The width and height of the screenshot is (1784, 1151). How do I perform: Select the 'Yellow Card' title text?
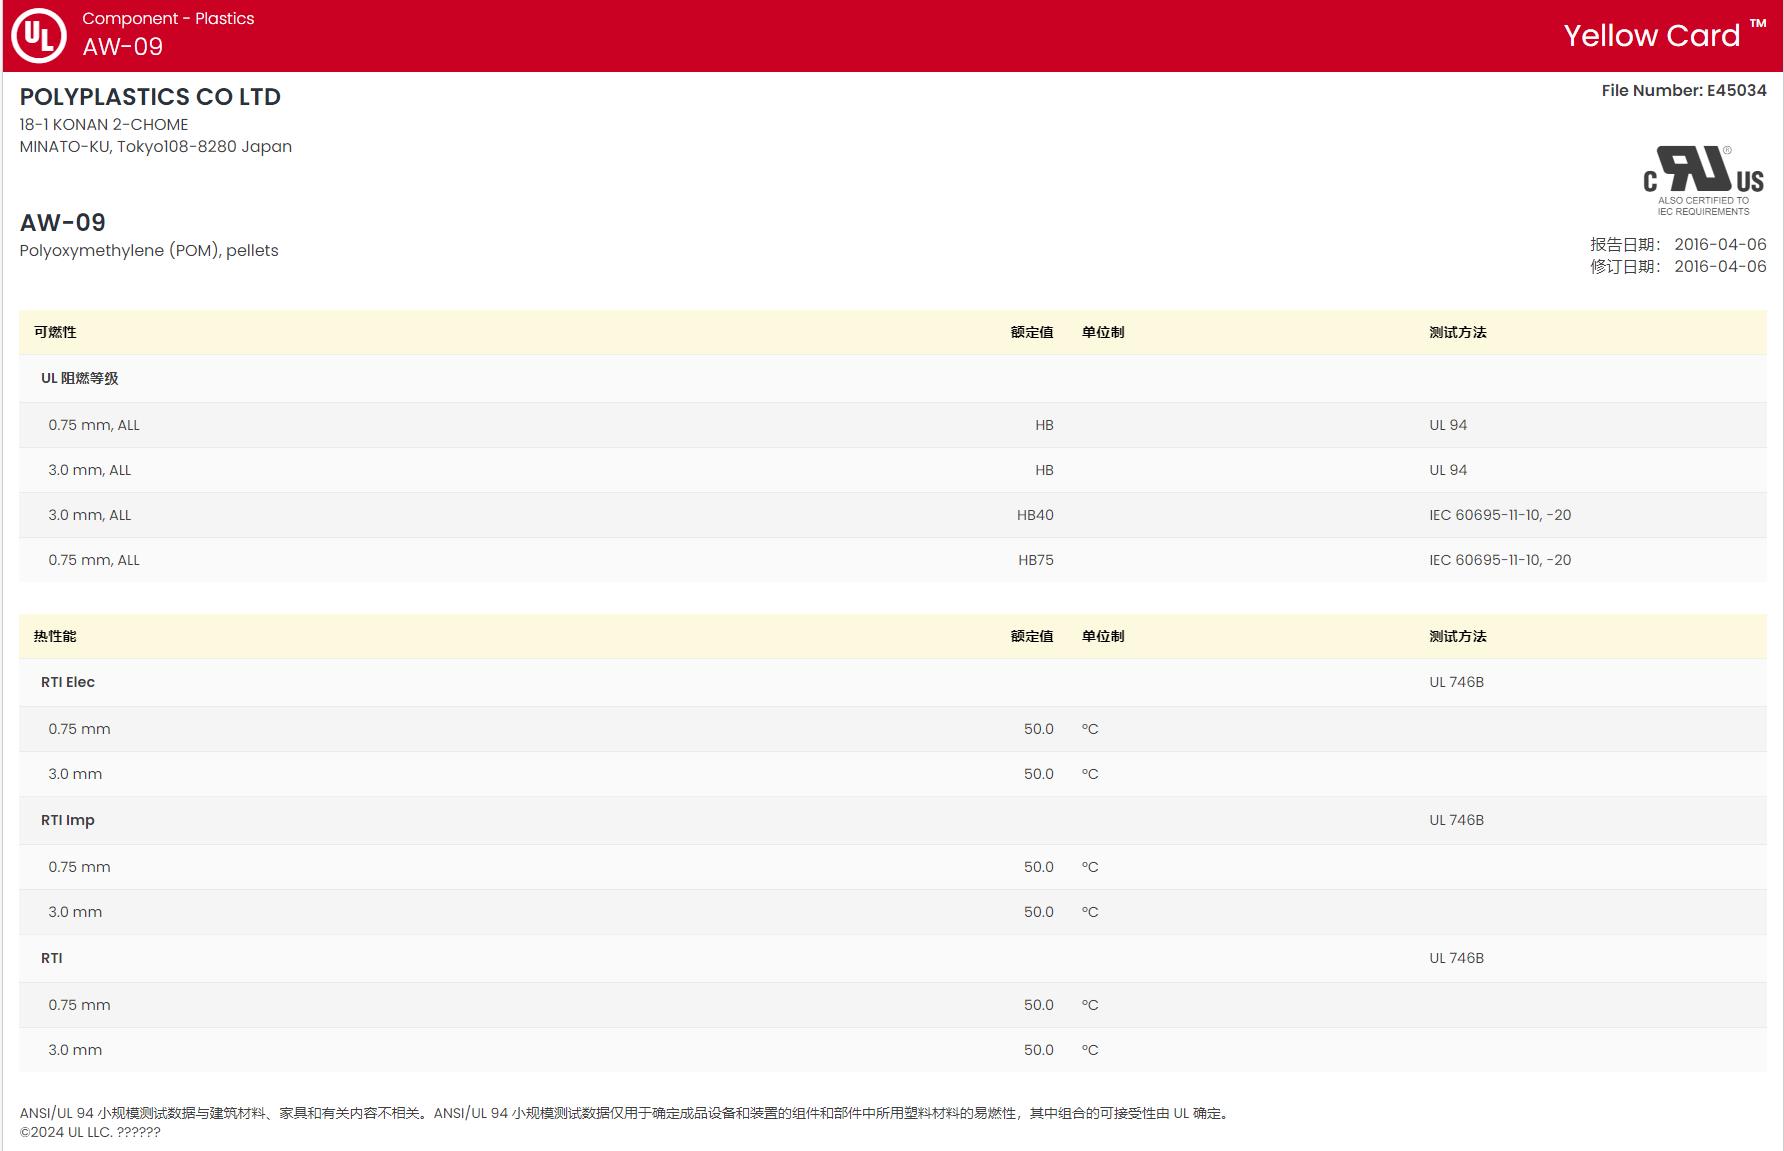tap(1652, 36)
